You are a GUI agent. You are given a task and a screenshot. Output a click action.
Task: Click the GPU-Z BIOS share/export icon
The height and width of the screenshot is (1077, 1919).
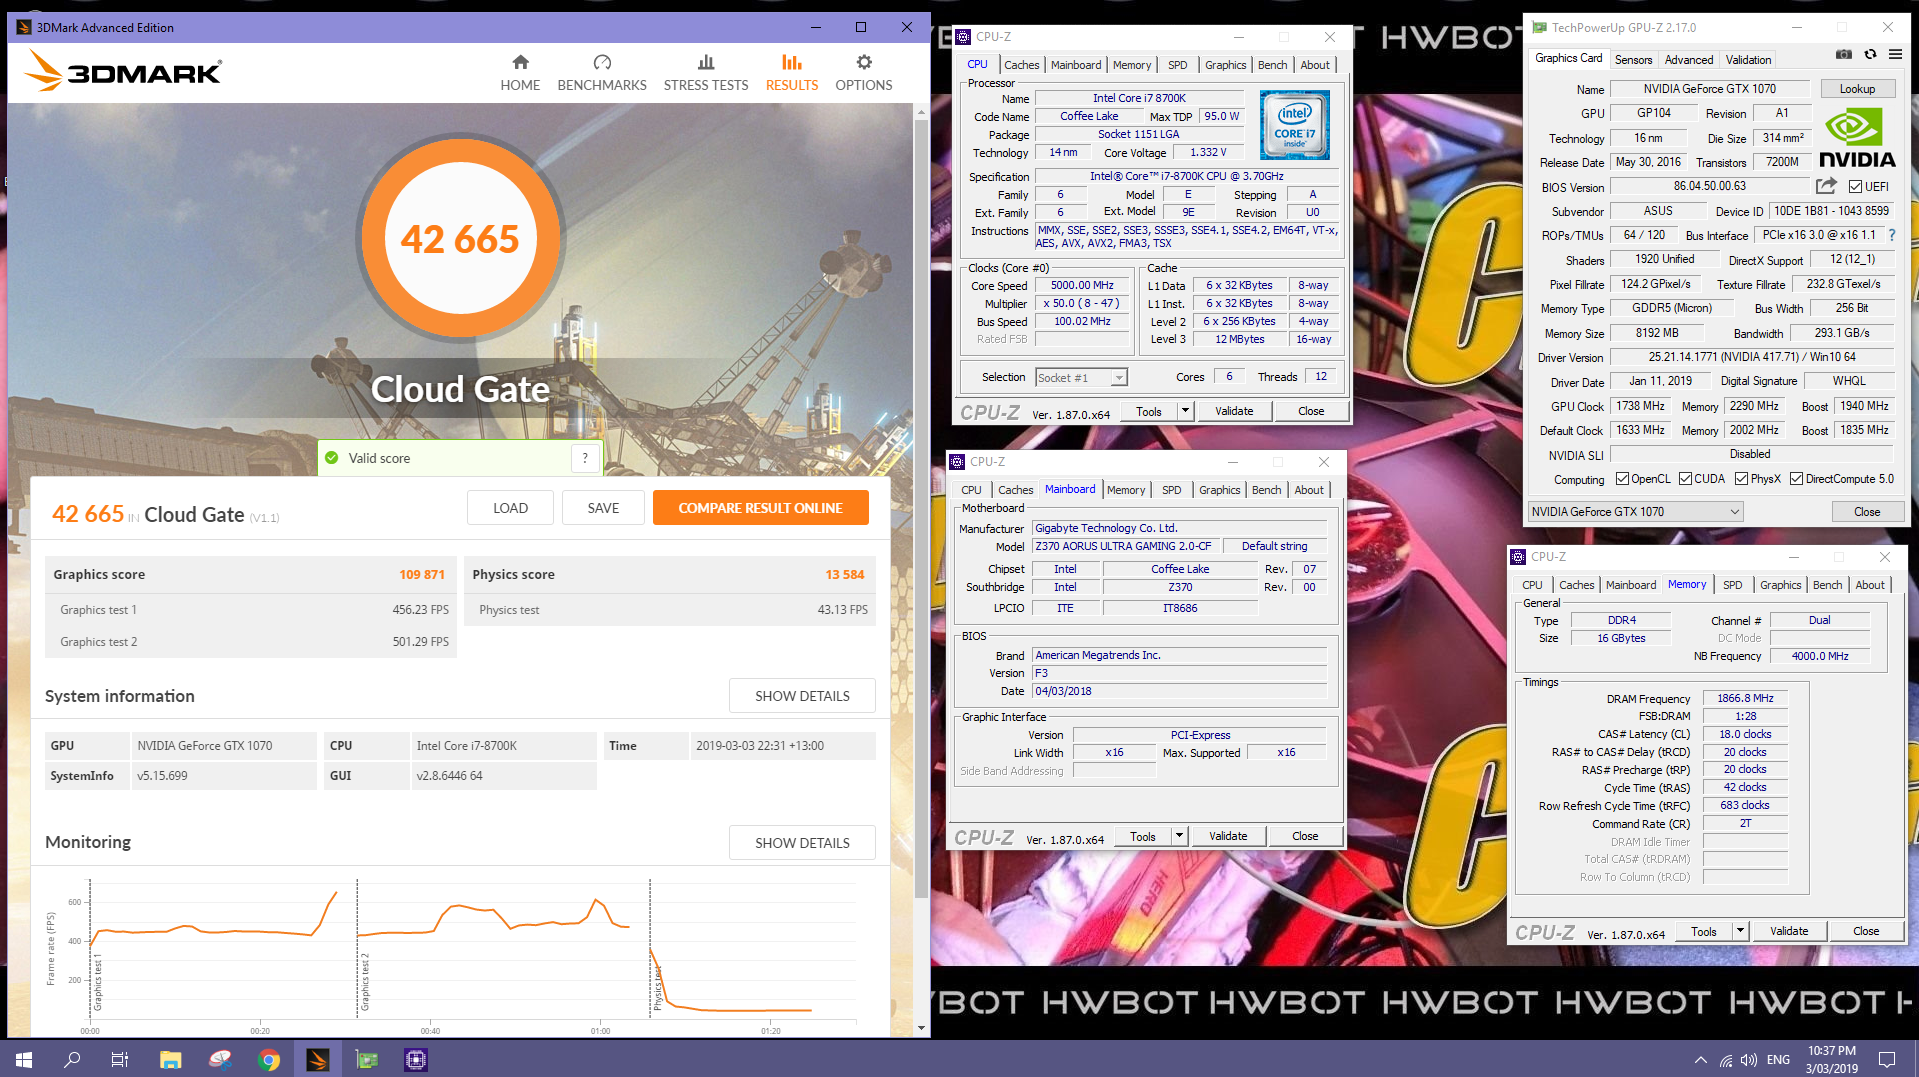pos(1826,186)
